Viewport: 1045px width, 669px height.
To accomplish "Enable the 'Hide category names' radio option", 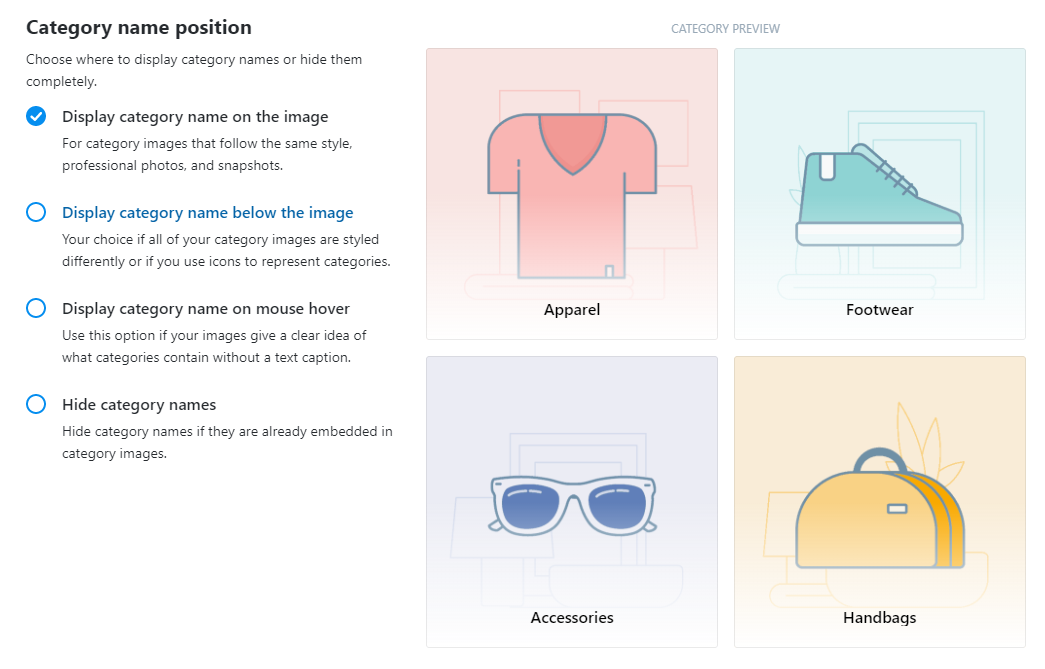I will click(x=36, y=404).
